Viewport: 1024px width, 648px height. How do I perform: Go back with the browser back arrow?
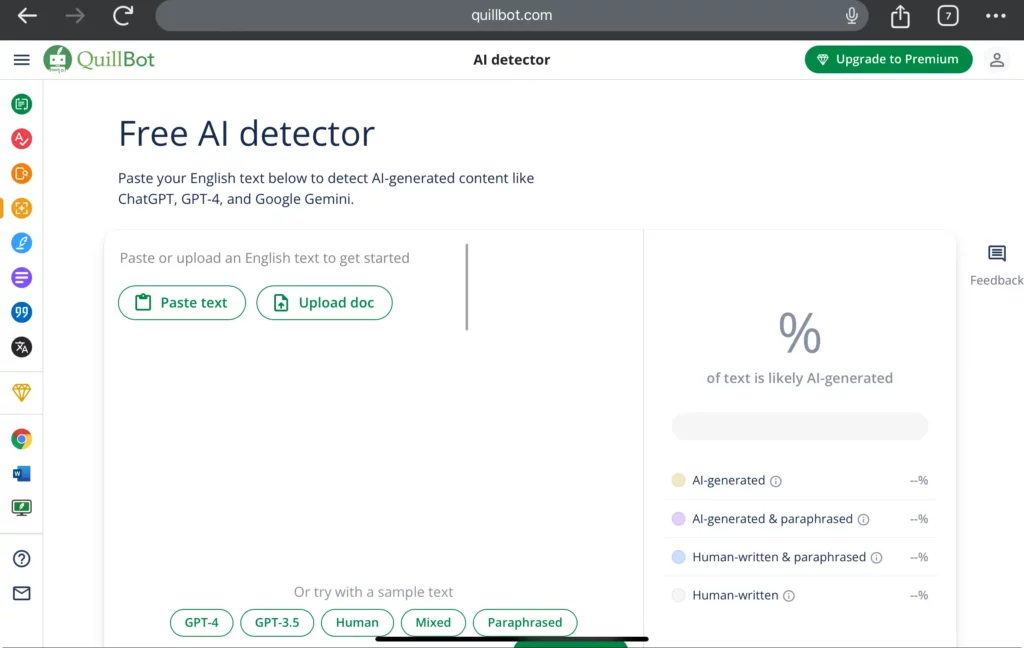pyautogui.click(x=27, y=15)
